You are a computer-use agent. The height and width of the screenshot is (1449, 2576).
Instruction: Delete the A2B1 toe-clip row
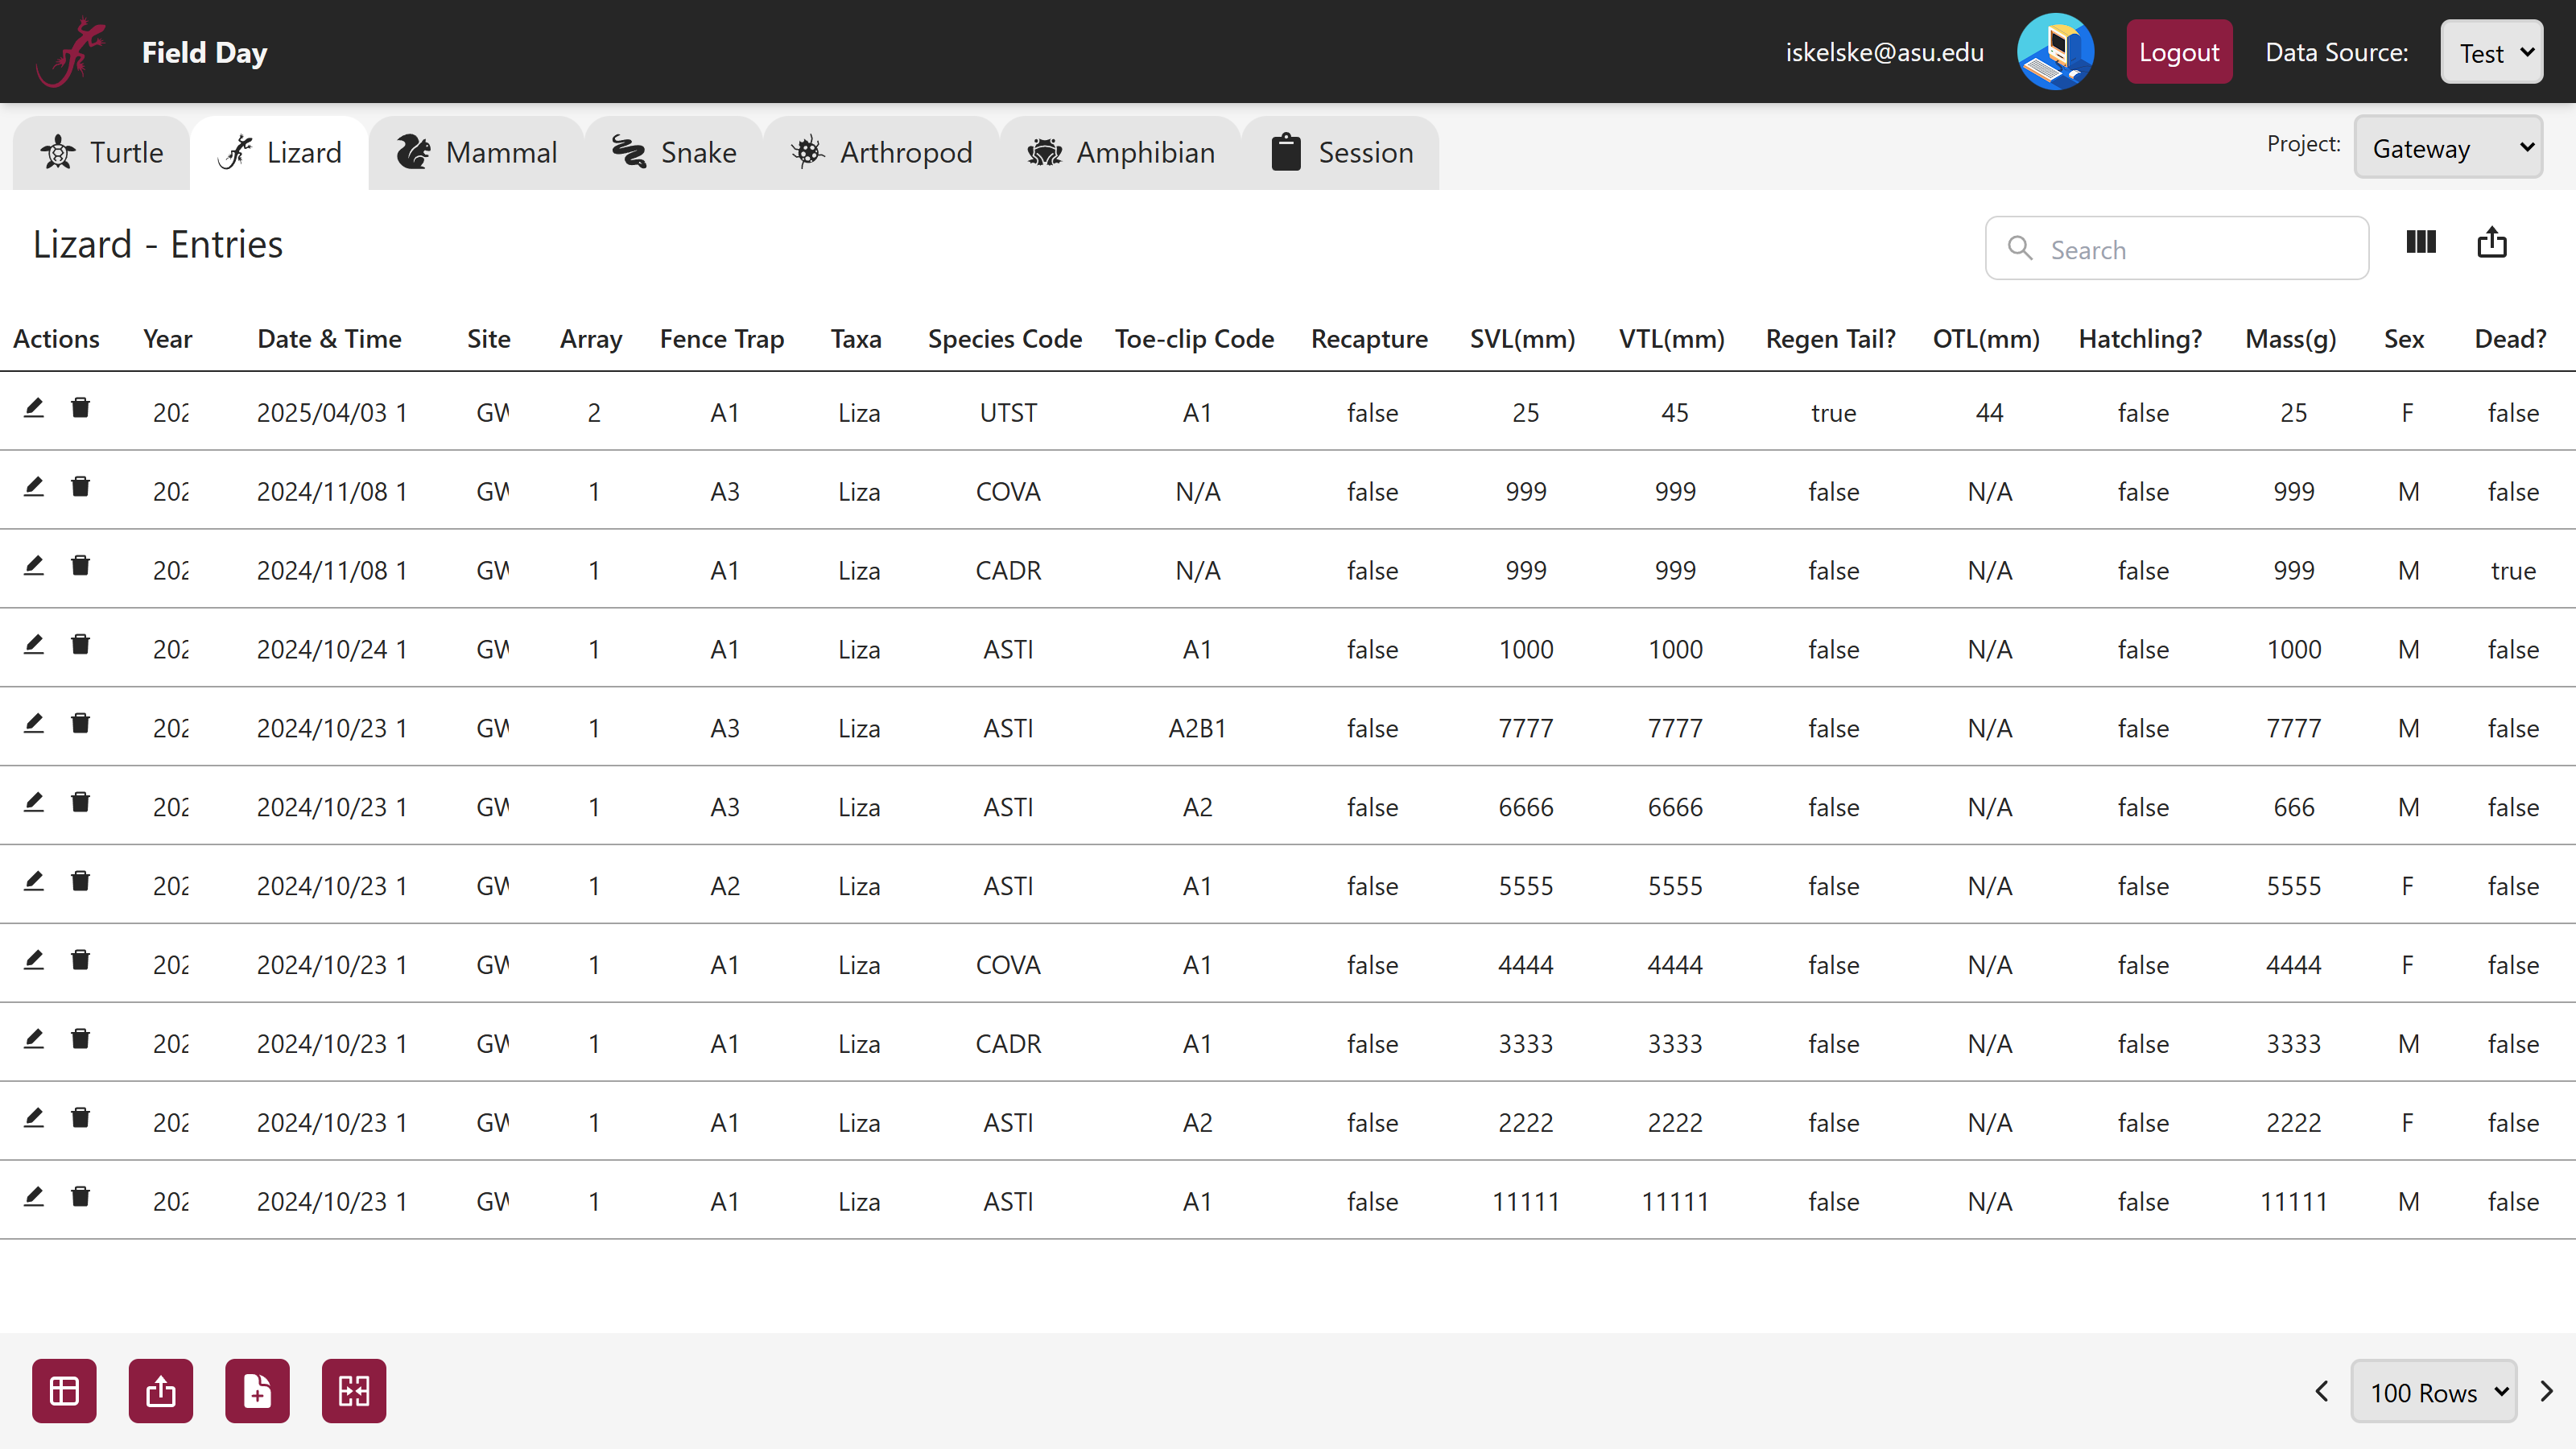pos(81,724)
